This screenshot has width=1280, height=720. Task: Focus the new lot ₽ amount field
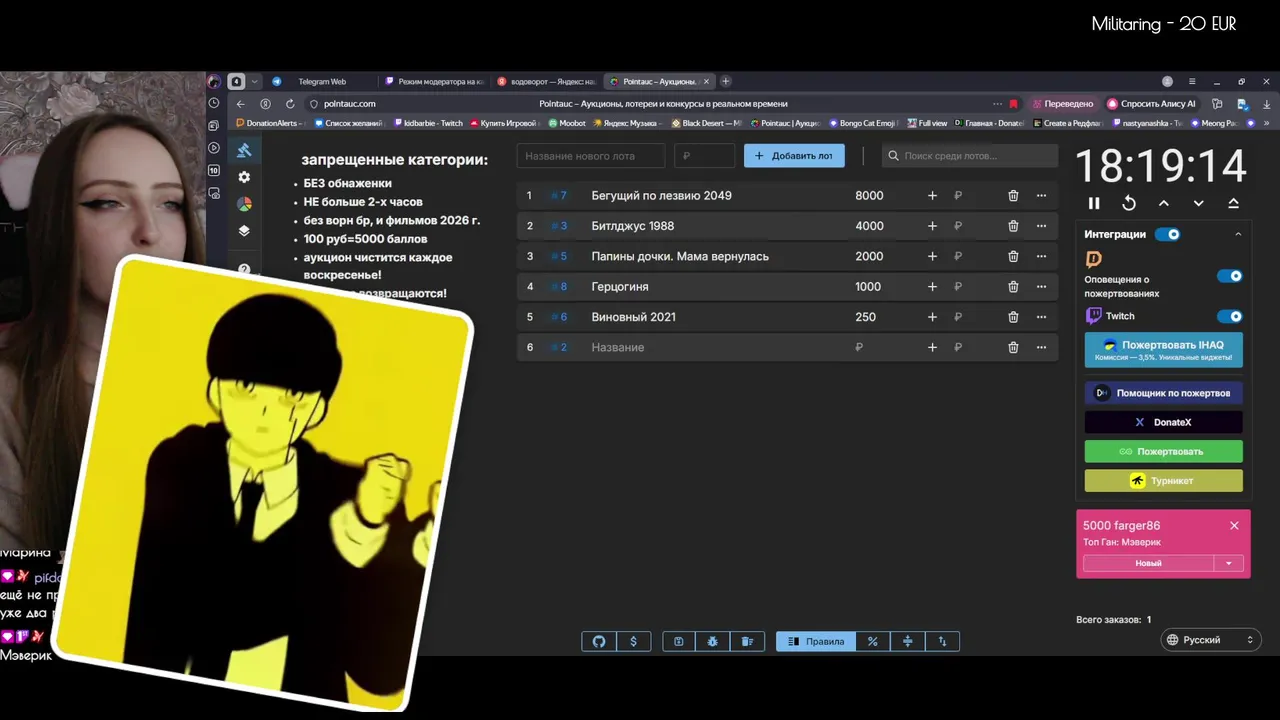pos(705,156)
